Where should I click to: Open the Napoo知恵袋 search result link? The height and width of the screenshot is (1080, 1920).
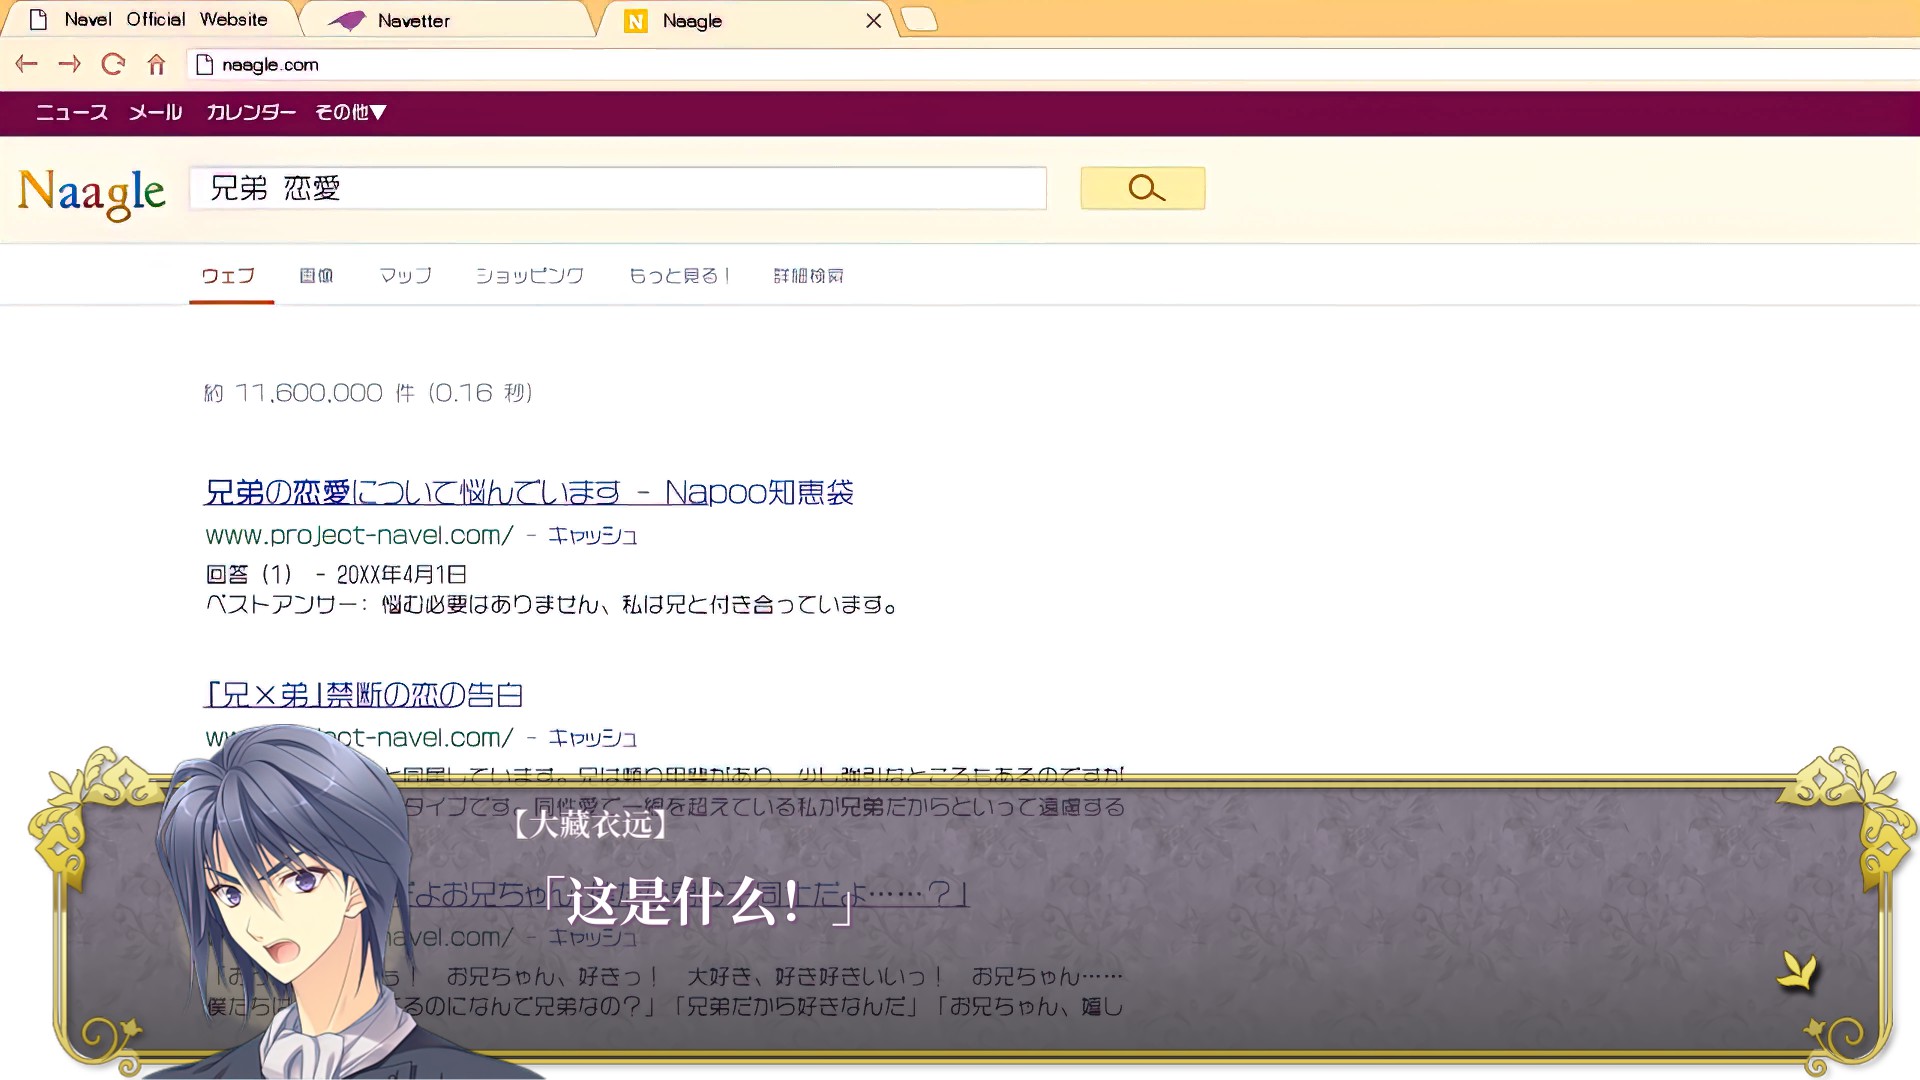tap(528, 492)
